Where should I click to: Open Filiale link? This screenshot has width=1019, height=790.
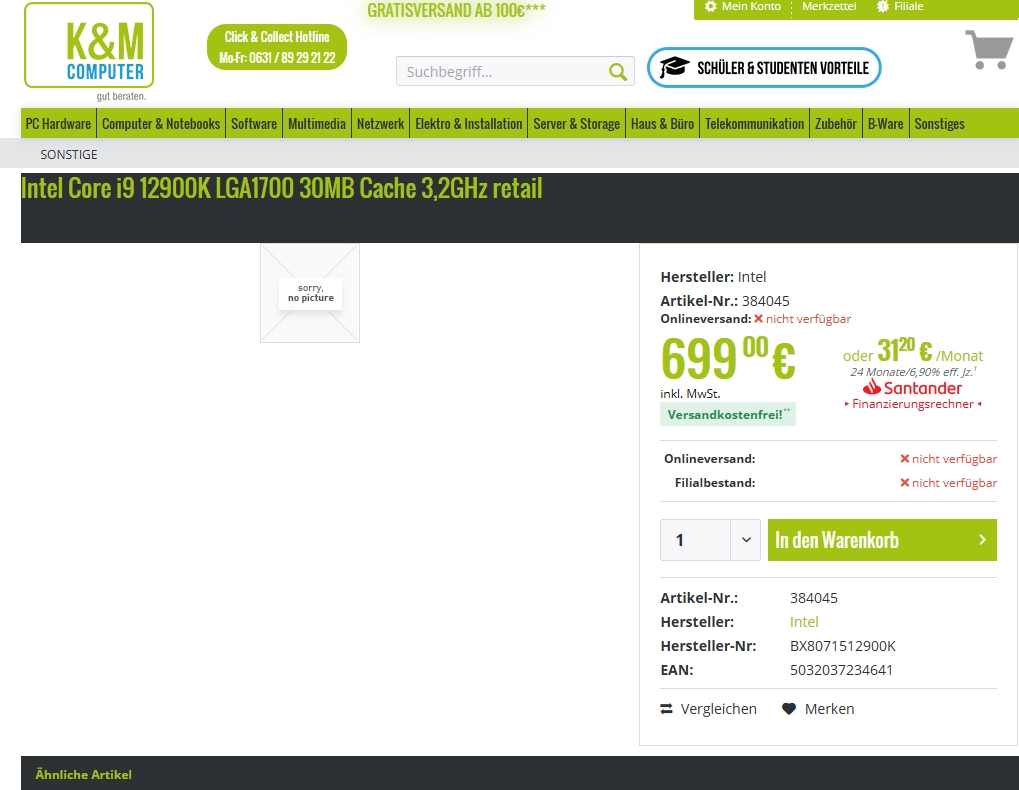pos(909,6)
